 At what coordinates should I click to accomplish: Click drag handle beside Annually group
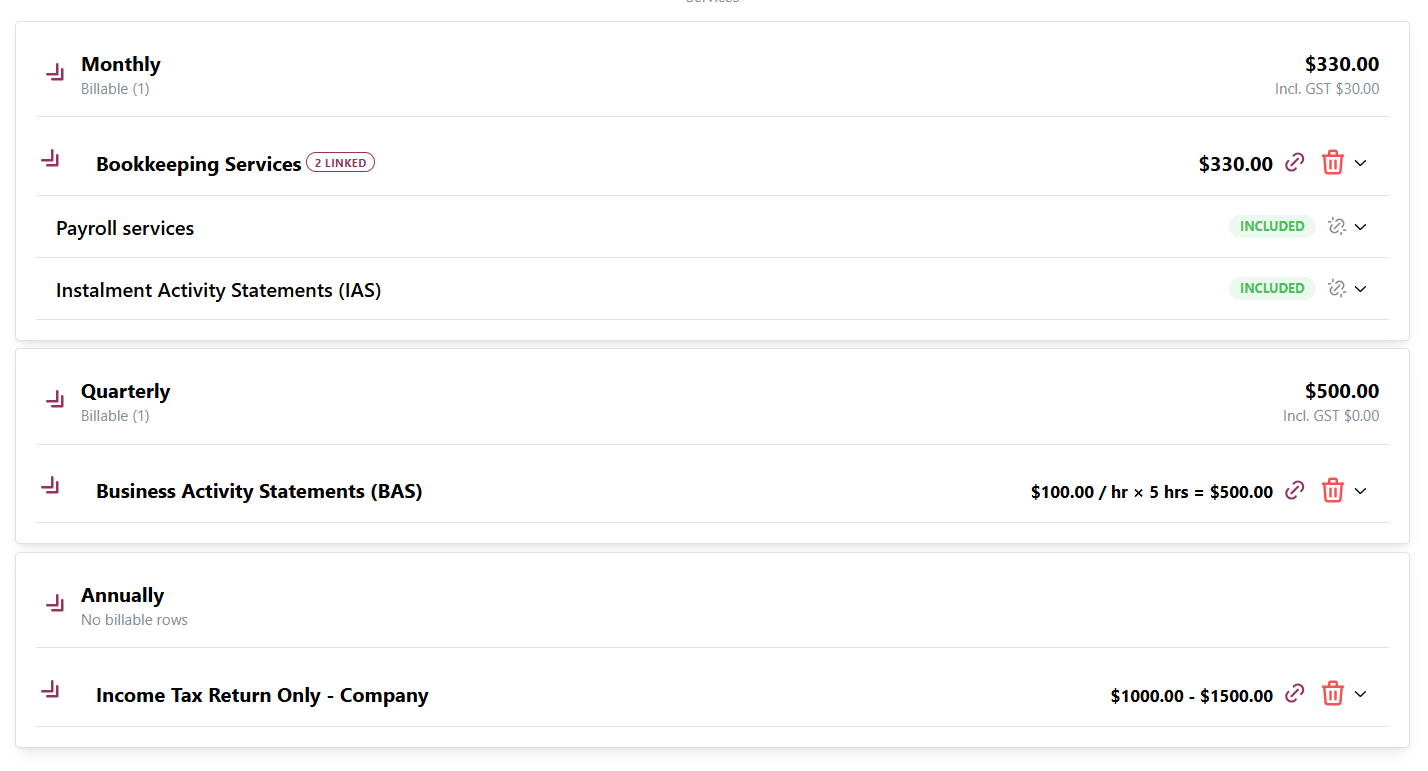[55, 603]
